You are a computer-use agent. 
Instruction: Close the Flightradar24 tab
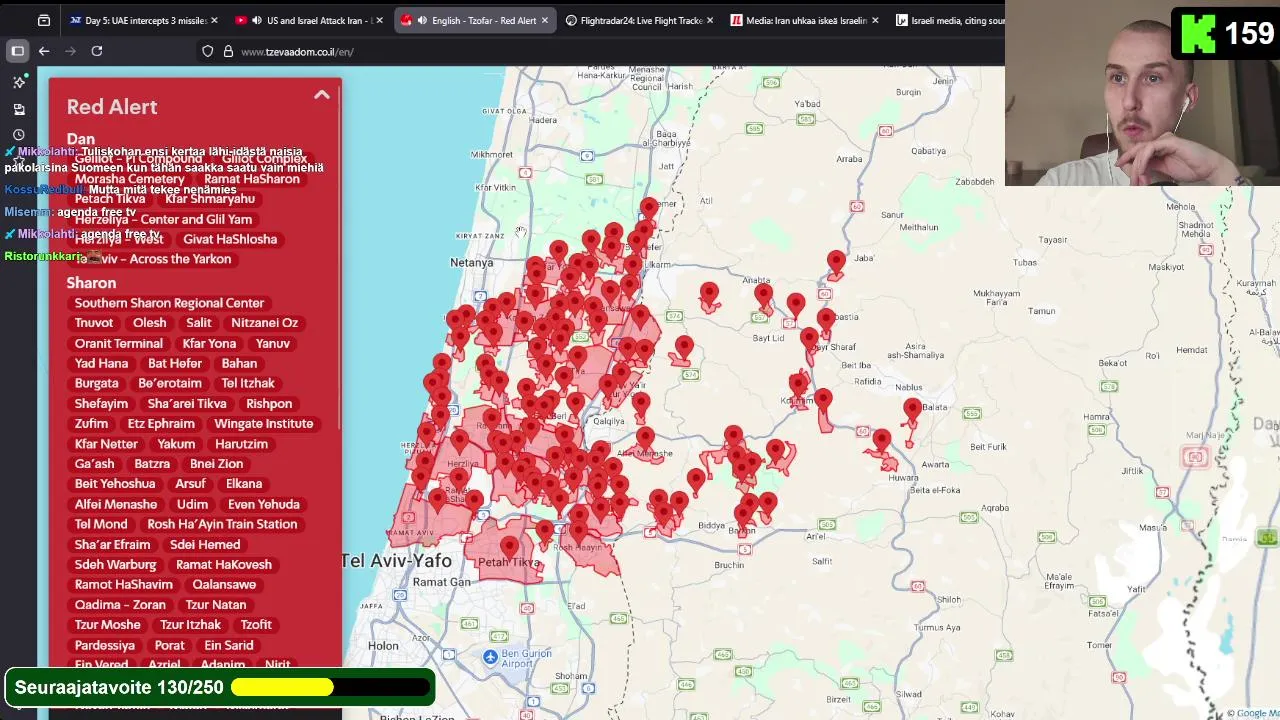[710, 20]
